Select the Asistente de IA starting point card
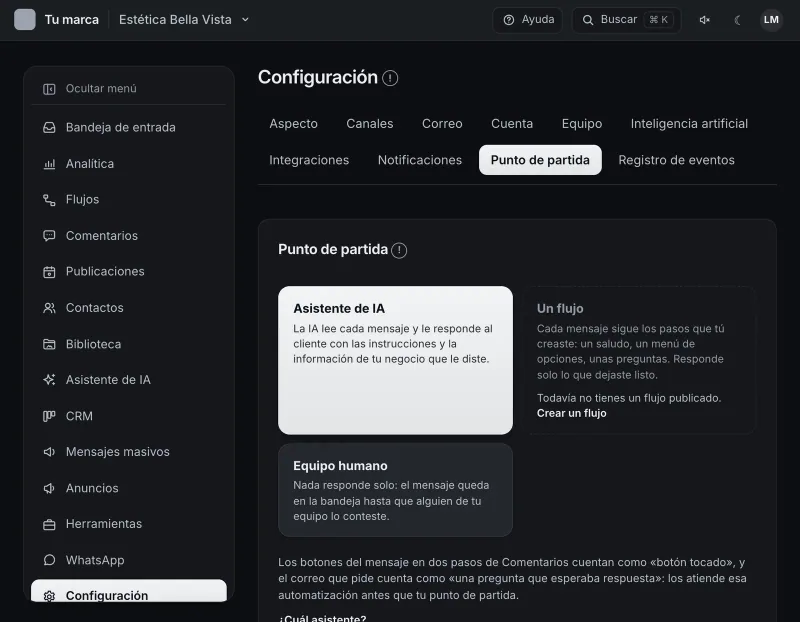800x622 pixels. tap(395, 360)
